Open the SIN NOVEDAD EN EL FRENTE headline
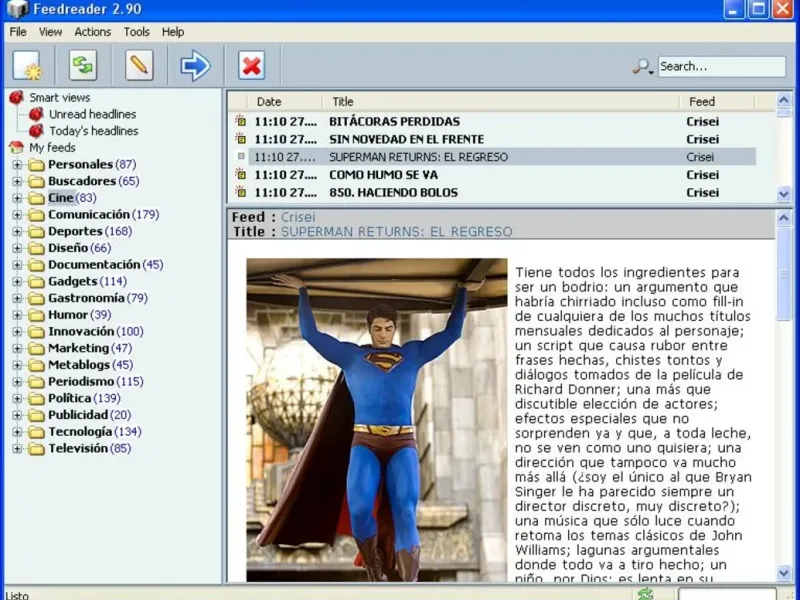The image size is (800, 600). [x=407, y=139]
